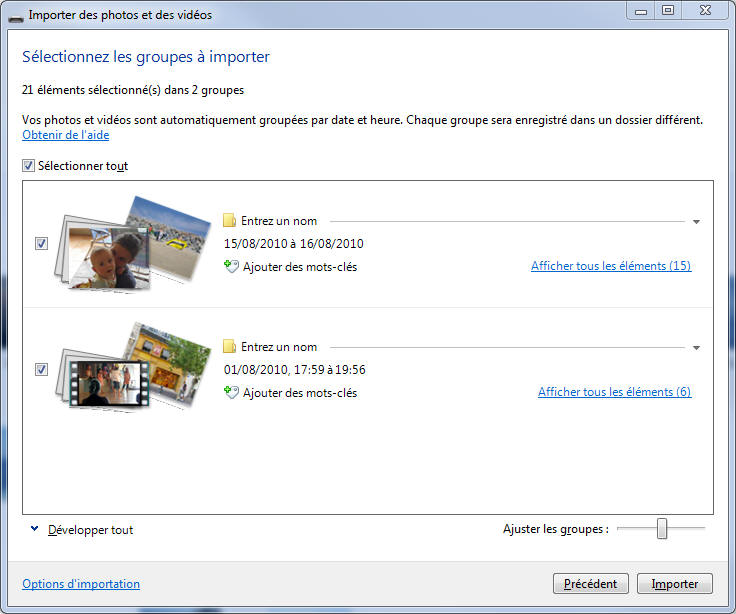Click Entrez un nom field of the second group
This screenshot has width=736, height=614.
pos(279,347)
